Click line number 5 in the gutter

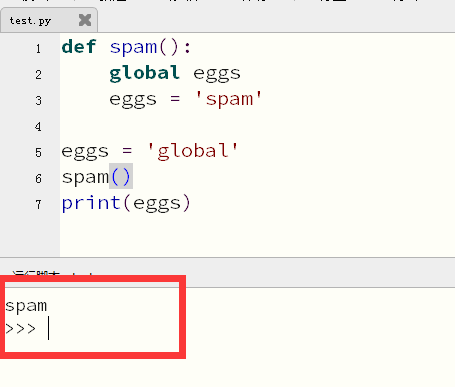pos(38,152)
